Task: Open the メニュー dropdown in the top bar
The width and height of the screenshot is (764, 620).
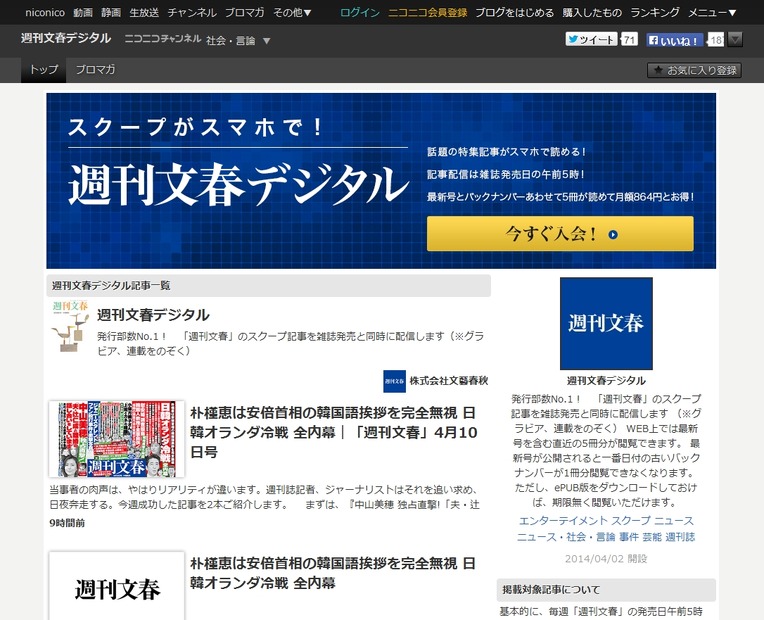Action: [712, 13]
